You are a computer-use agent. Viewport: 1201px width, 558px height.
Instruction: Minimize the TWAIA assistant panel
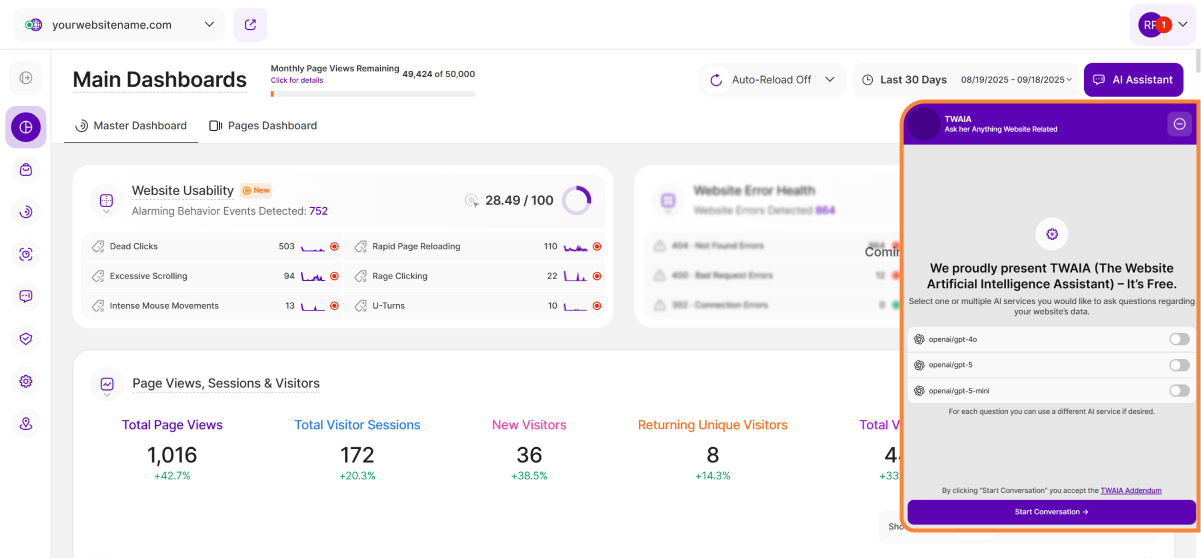pyautogui.click(x=1179, y=124)
